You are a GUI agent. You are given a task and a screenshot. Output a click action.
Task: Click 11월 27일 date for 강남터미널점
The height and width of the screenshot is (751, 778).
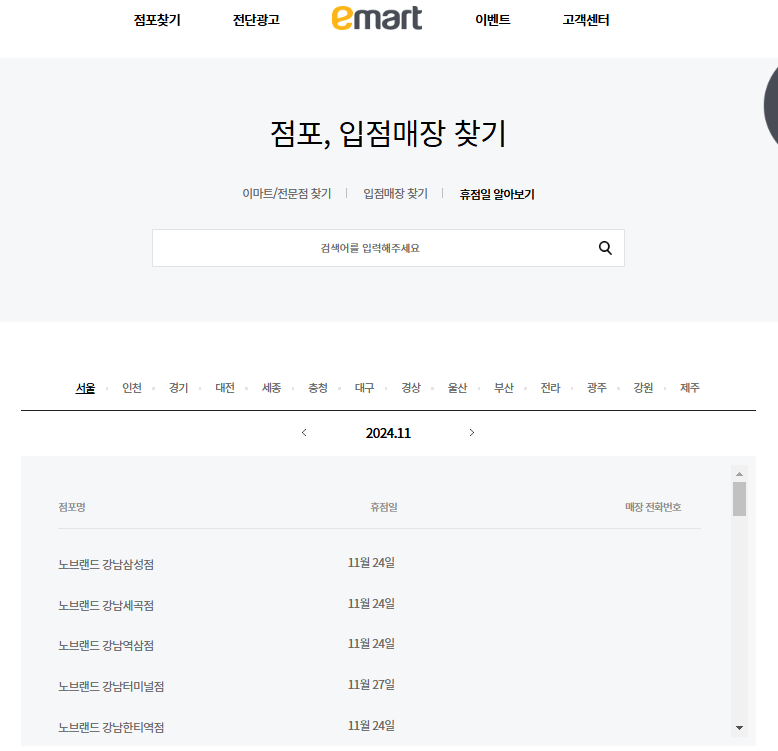[x=371, y=685]
